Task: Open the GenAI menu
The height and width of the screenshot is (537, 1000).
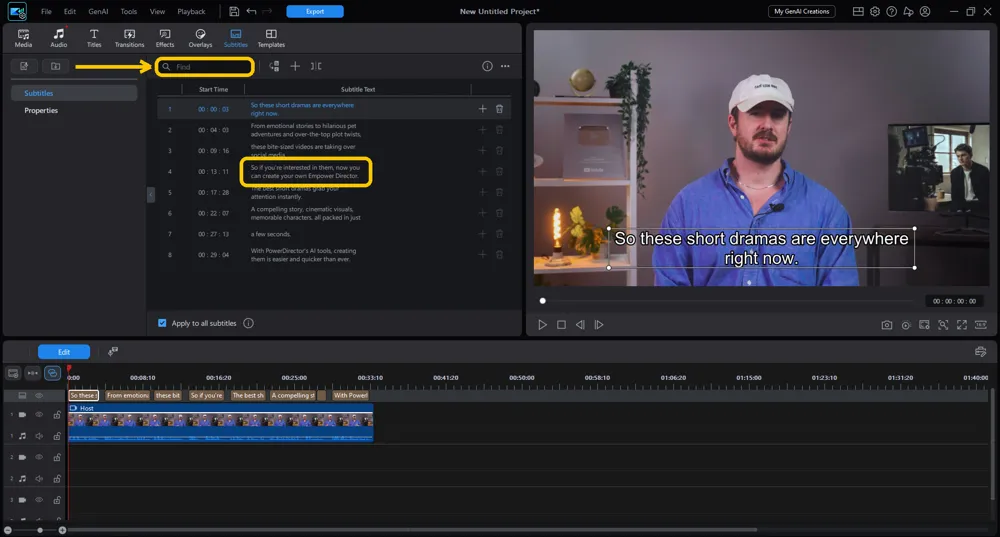Action: (98, 11)
